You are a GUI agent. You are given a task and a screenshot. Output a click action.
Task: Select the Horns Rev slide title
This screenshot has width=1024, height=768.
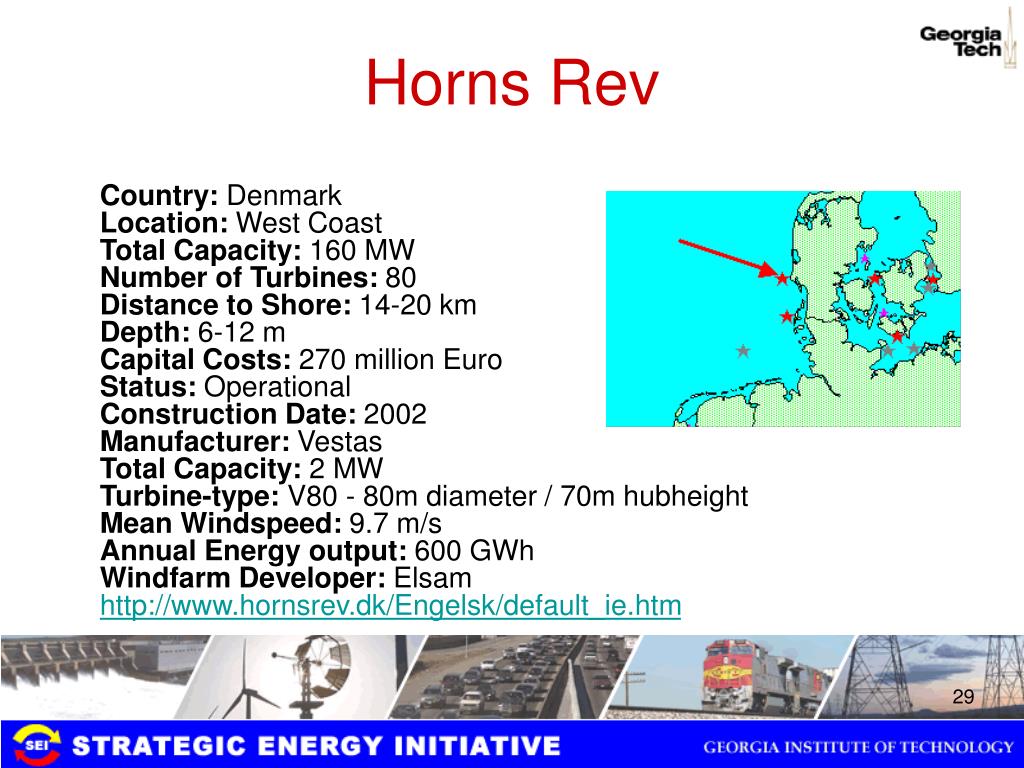(511, 82)
